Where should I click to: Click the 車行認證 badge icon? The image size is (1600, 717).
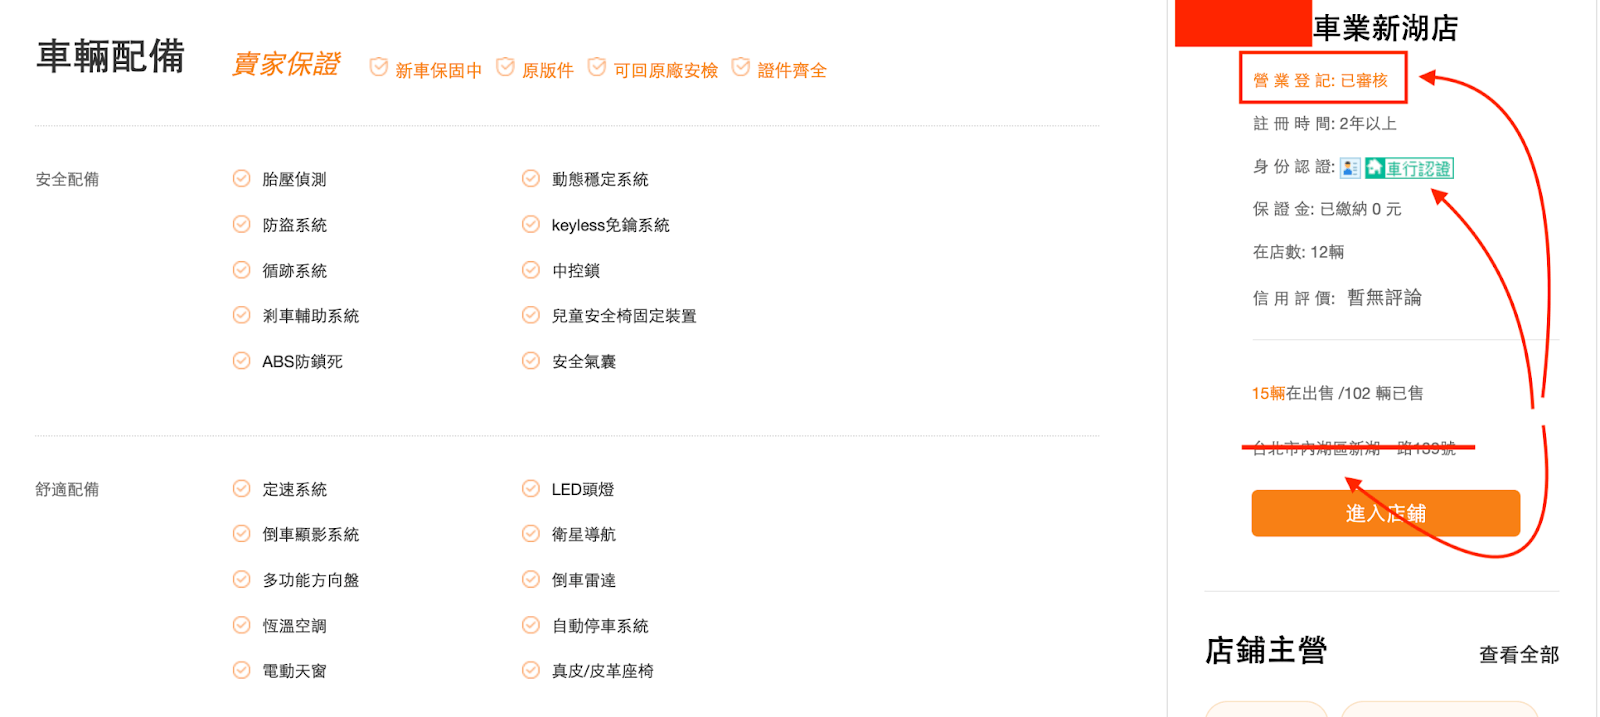1409,168
